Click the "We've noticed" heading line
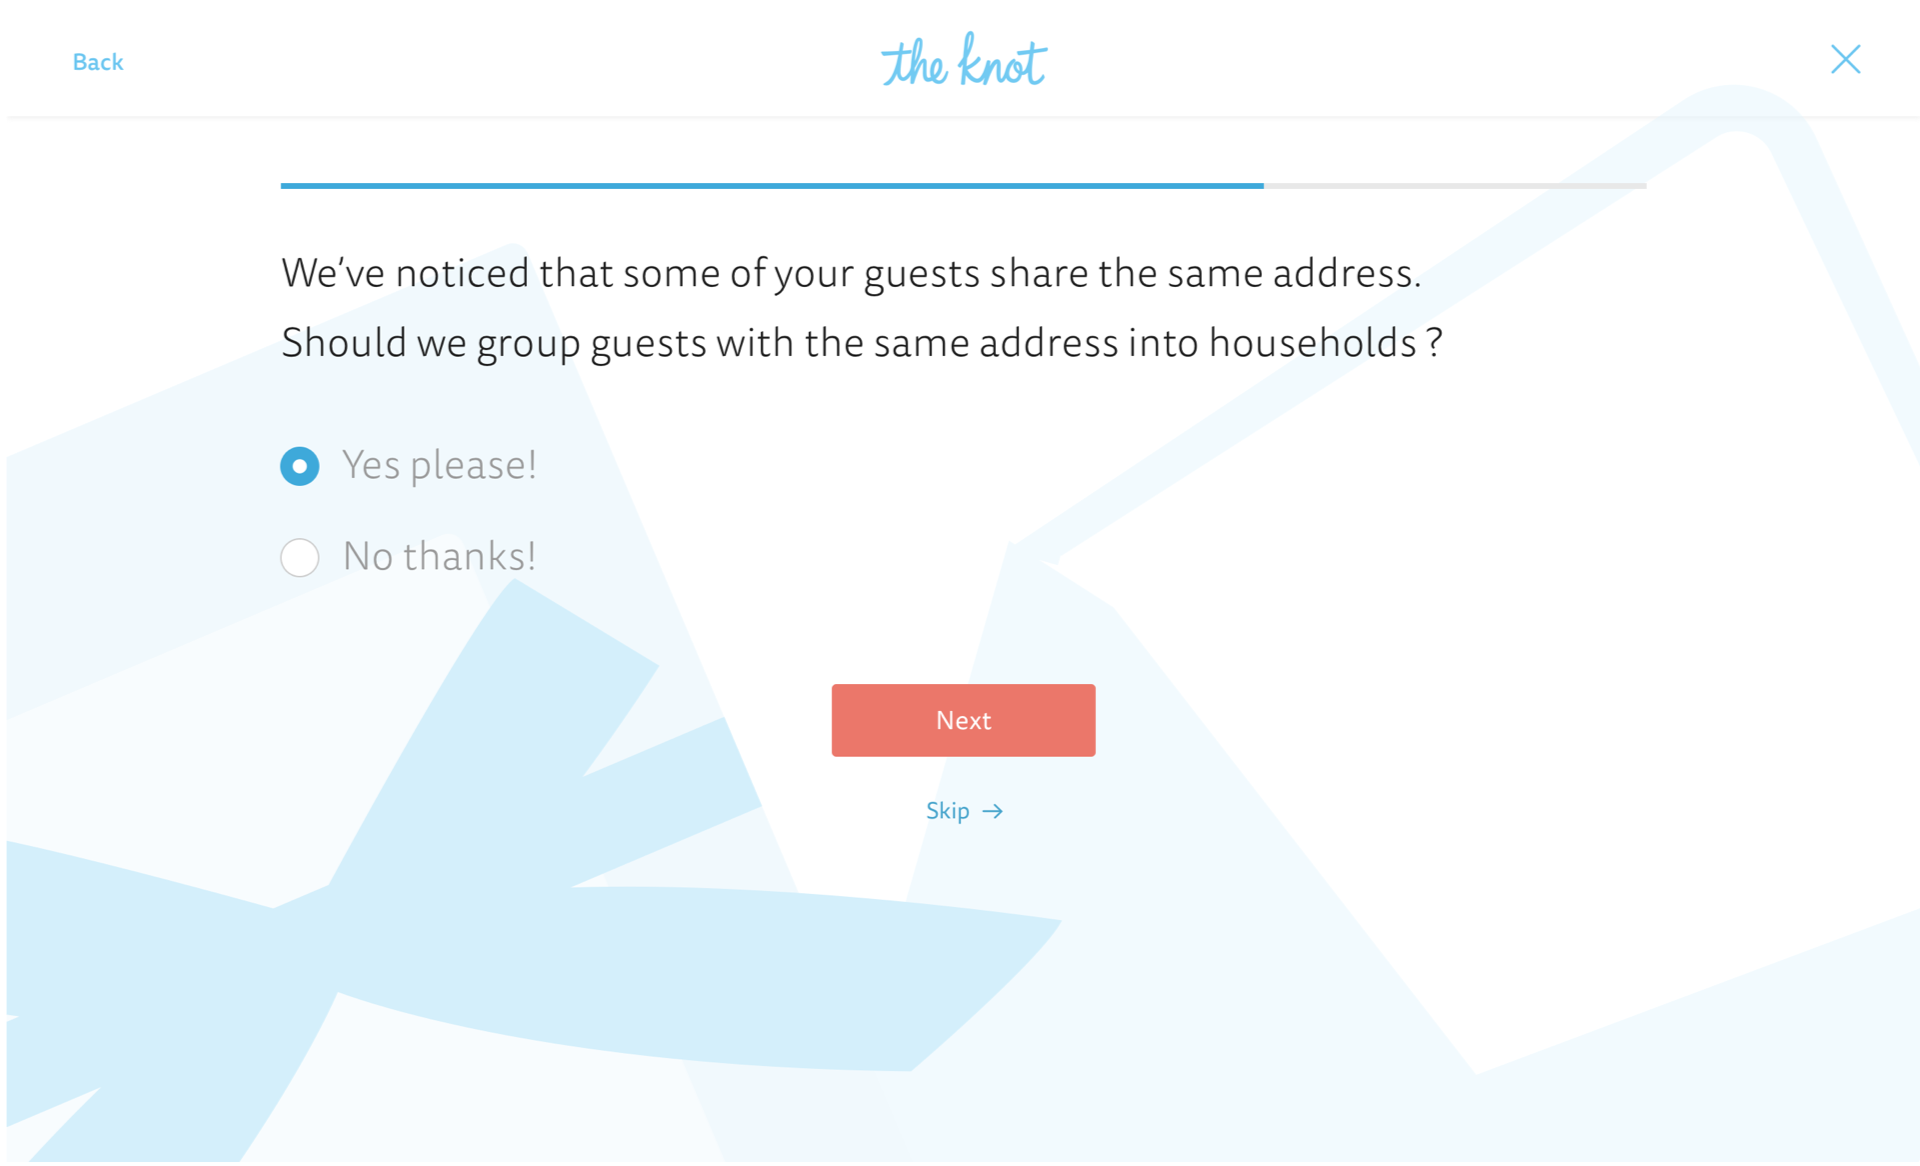The height and width of the screenshot is (1166, 1920). point(850,273)
